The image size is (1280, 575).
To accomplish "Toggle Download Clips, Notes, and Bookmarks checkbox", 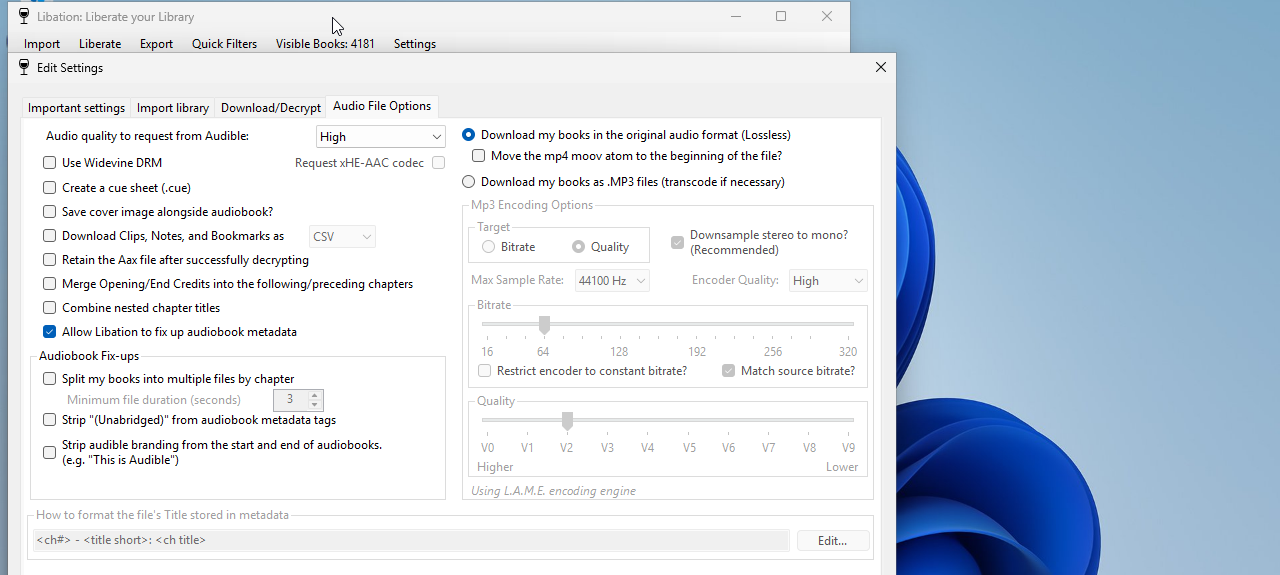I will pyautogui.click(x=49, y=236).
